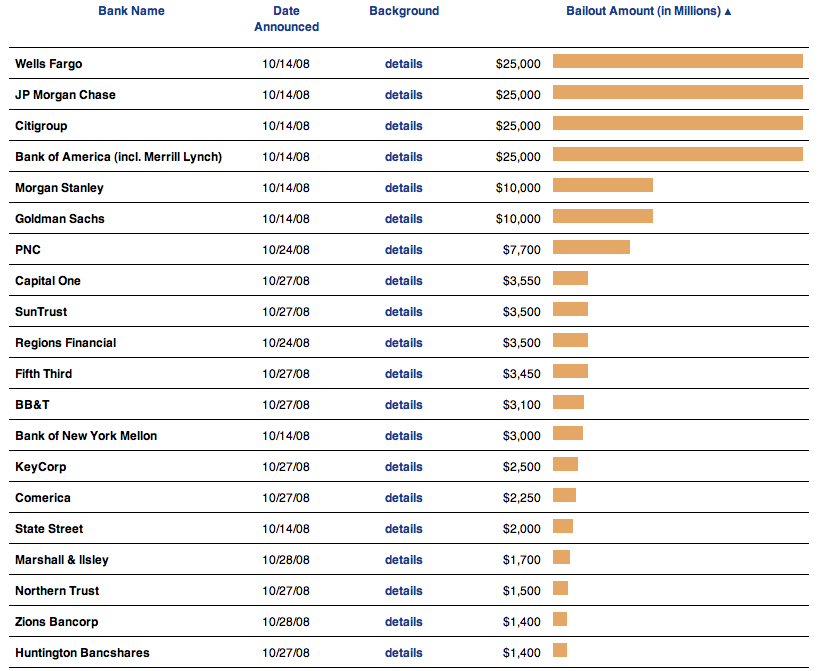Click PNC's 10/24/08 announcement date
The width and height of the screenshot is (821, 671).
(x=286, y=250)
